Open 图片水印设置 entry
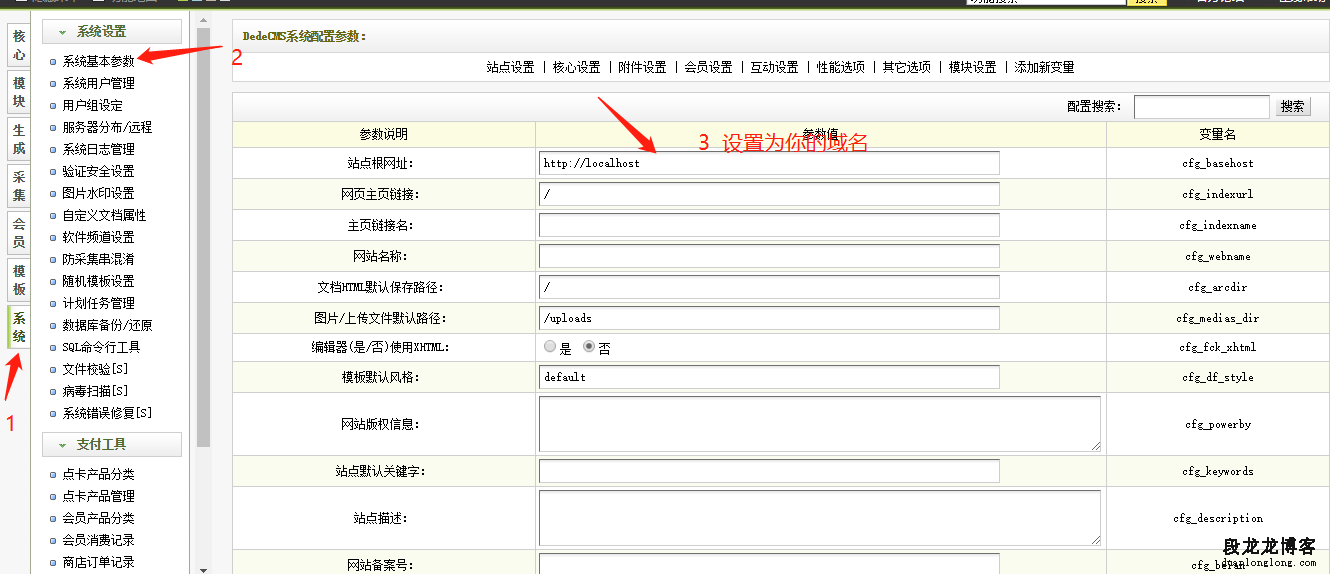 pos(98,193)
